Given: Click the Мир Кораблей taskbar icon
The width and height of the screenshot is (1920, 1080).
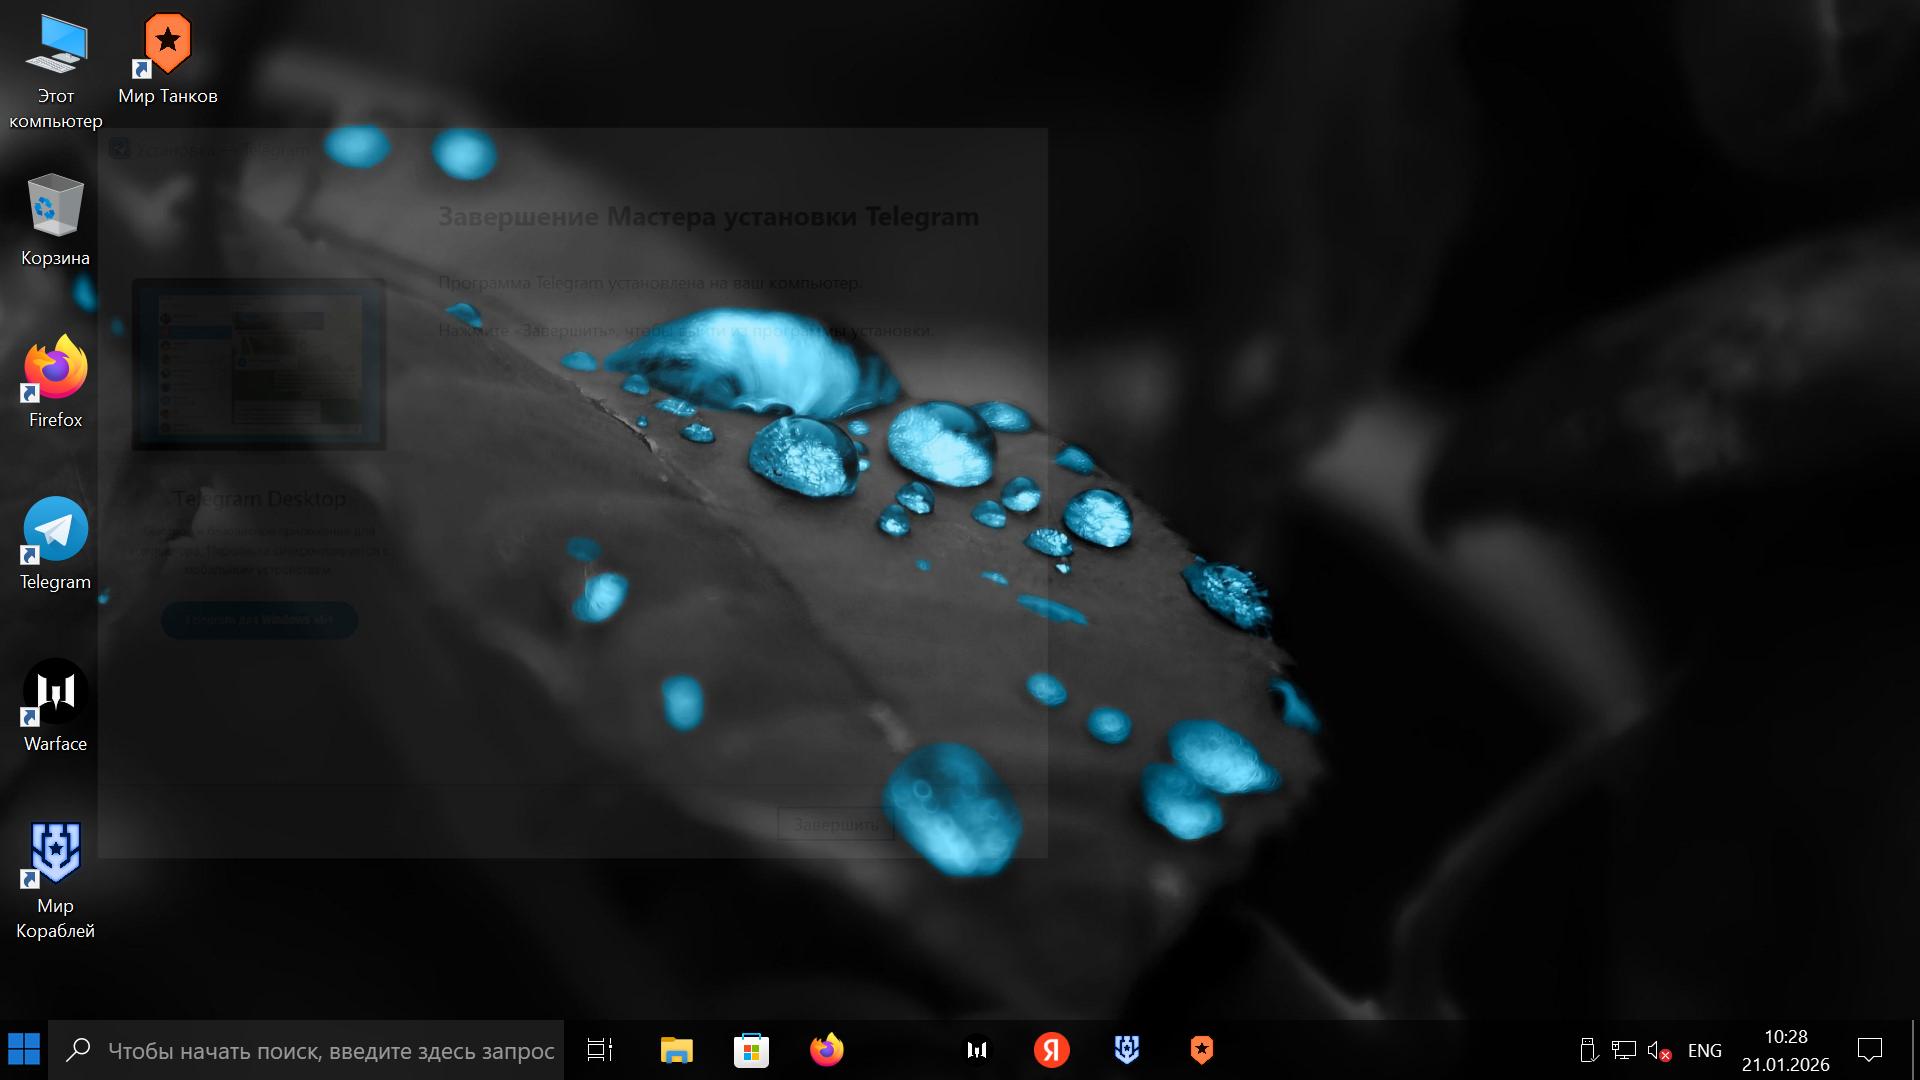Looking at the screenshot, I should coord(1127,1050).
